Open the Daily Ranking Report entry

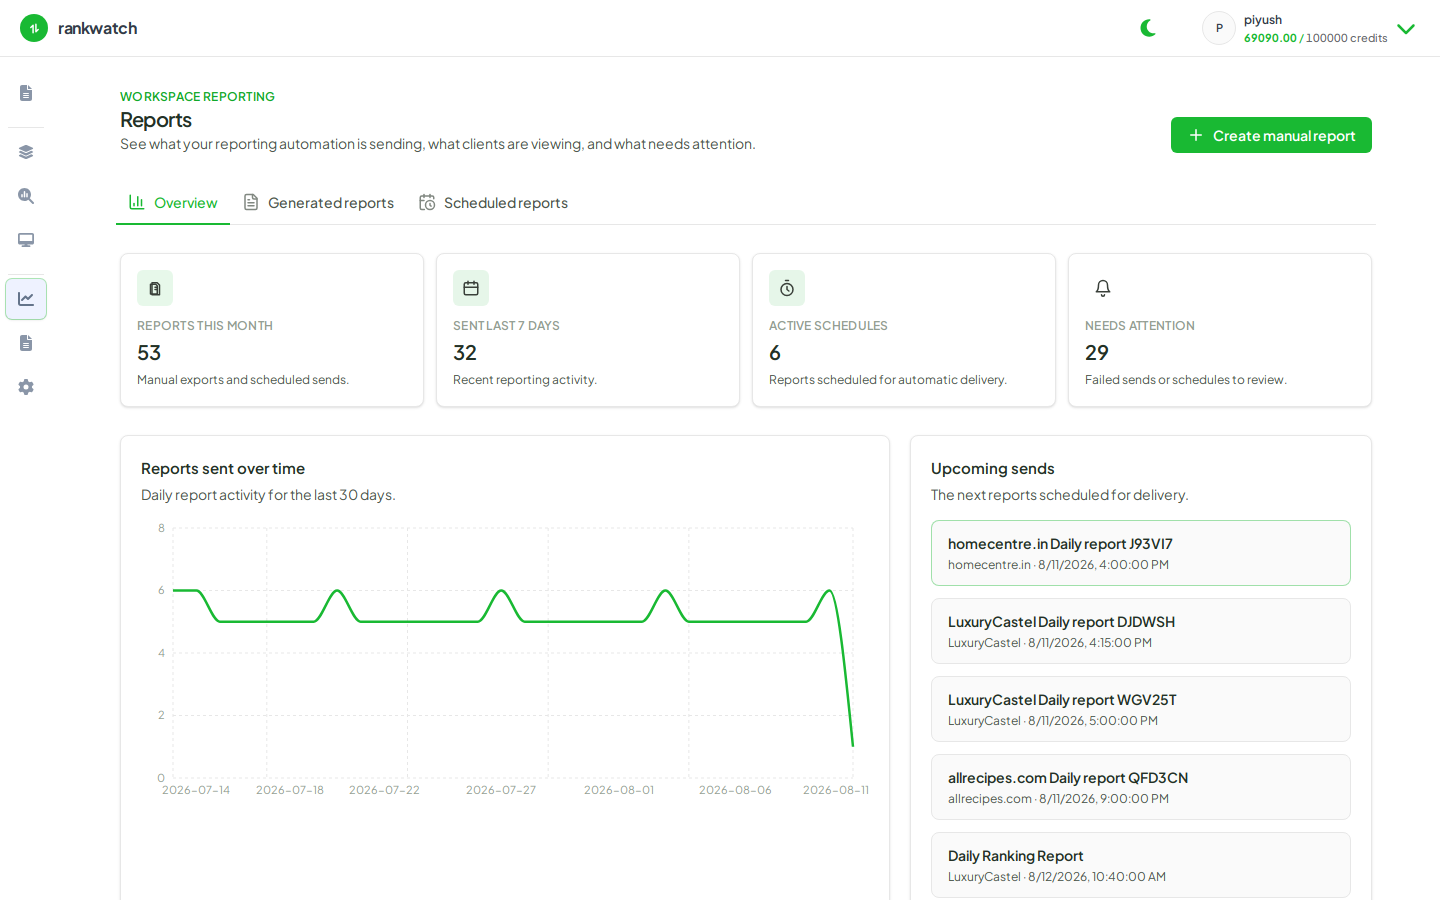1141,865
